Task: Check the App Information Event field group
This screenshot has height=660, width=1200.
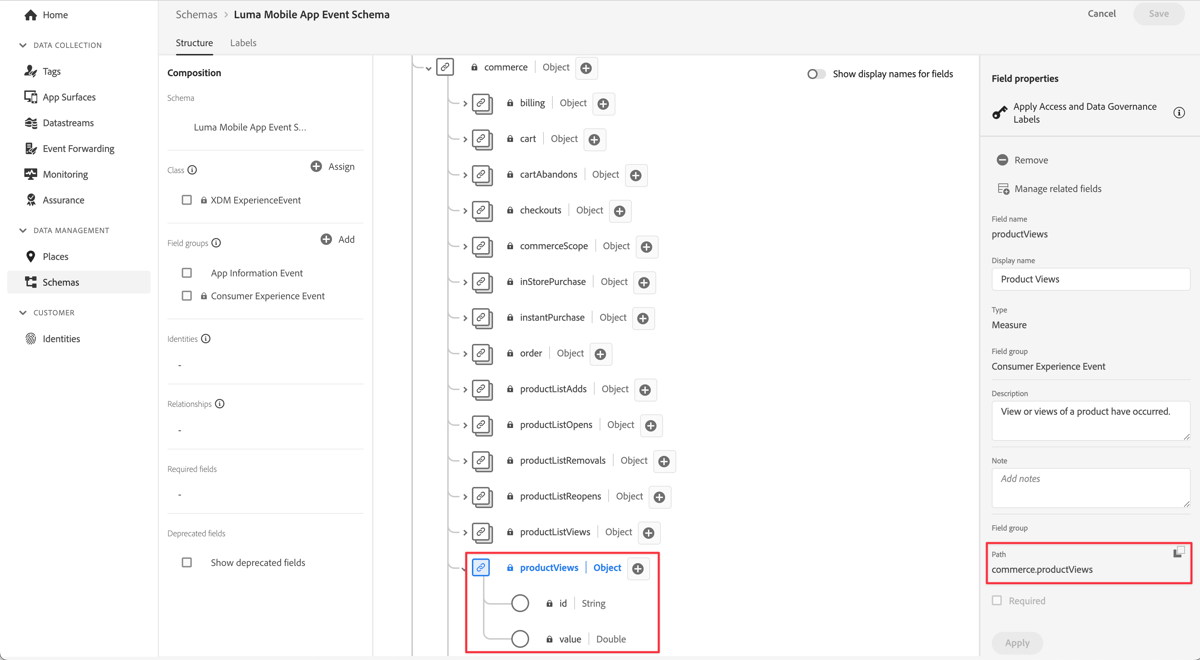Action: 186,272
